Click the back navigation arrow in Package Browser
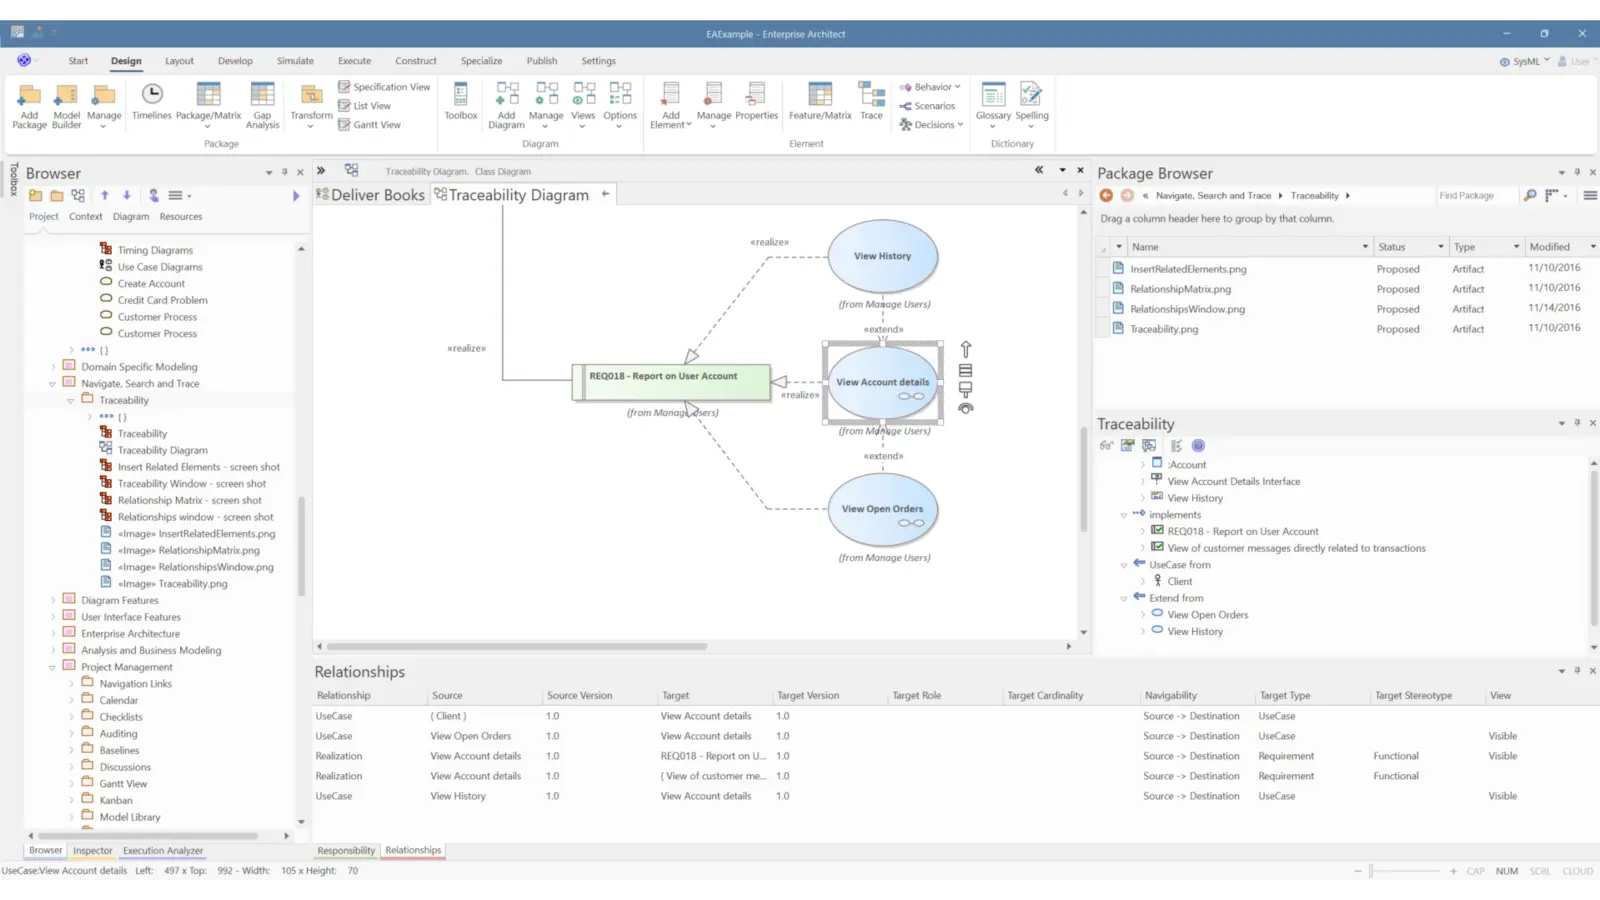 click(1105, 195)
